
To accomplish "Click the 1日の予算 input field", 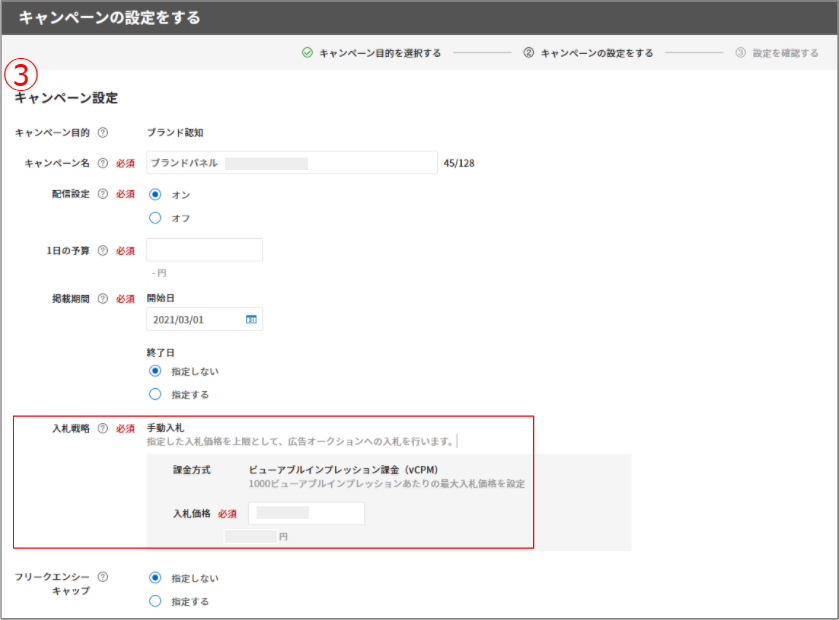I will (x=204, y=250).
